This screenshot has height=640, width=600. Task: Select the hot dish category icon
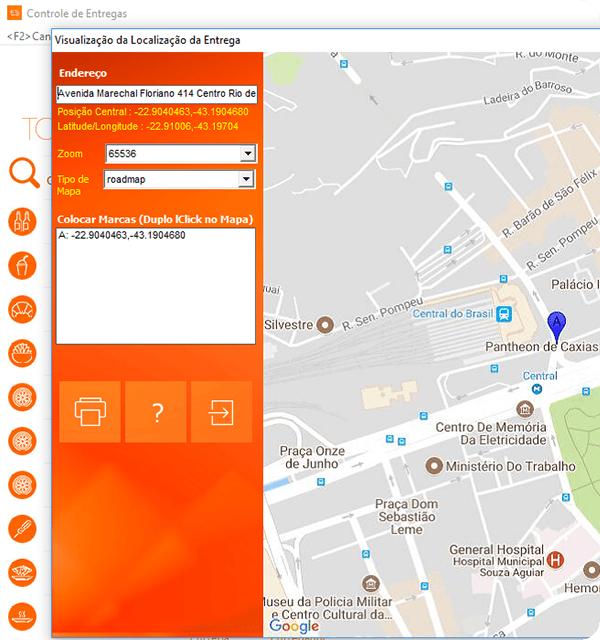click(x=22, y=616)
